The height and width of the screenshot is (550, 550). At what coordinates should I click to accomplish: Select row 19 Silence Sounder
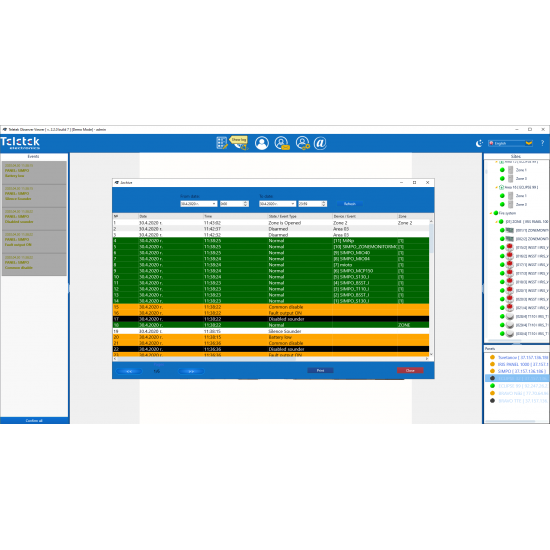click(x=271, y=331)
